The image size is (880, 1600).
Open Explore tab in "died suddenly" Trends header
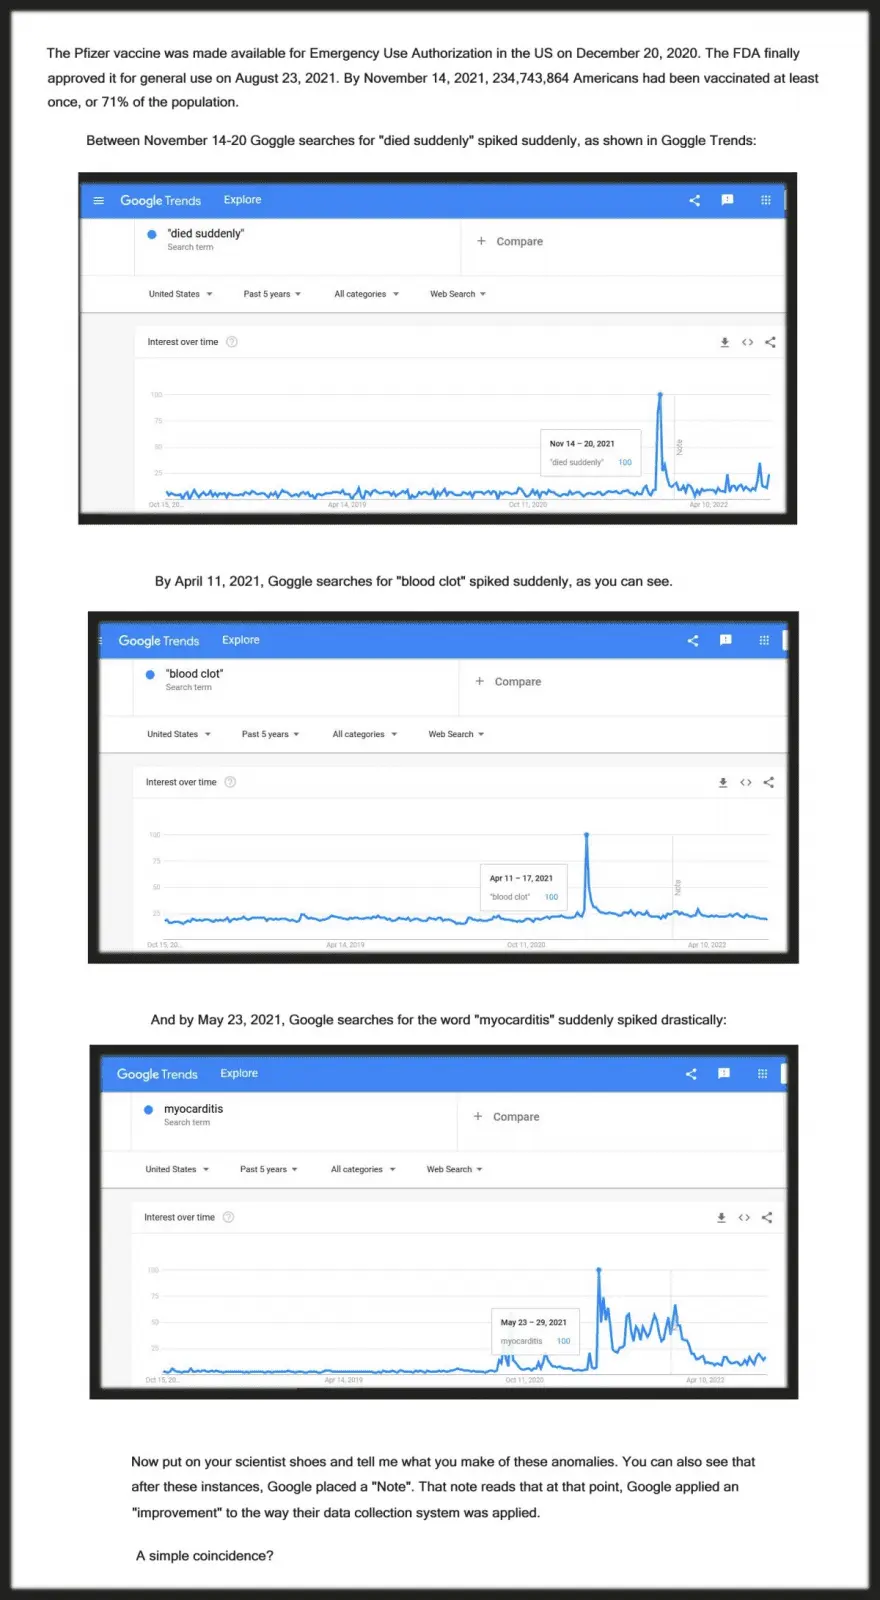point(242,200)
